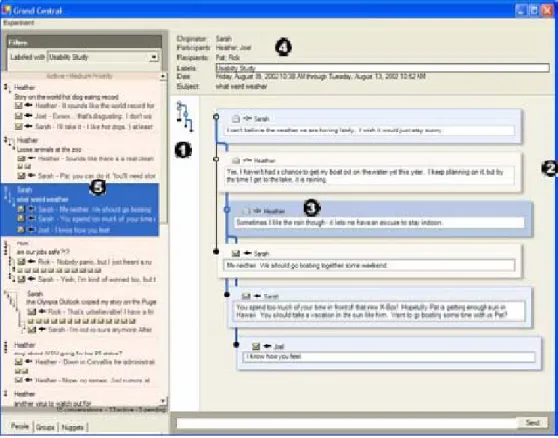Screen dimensions: 558x438
Task: Click envelope icon beside "Sarah - I'm not so sure anymore"
Action: [x=32, y=330]
